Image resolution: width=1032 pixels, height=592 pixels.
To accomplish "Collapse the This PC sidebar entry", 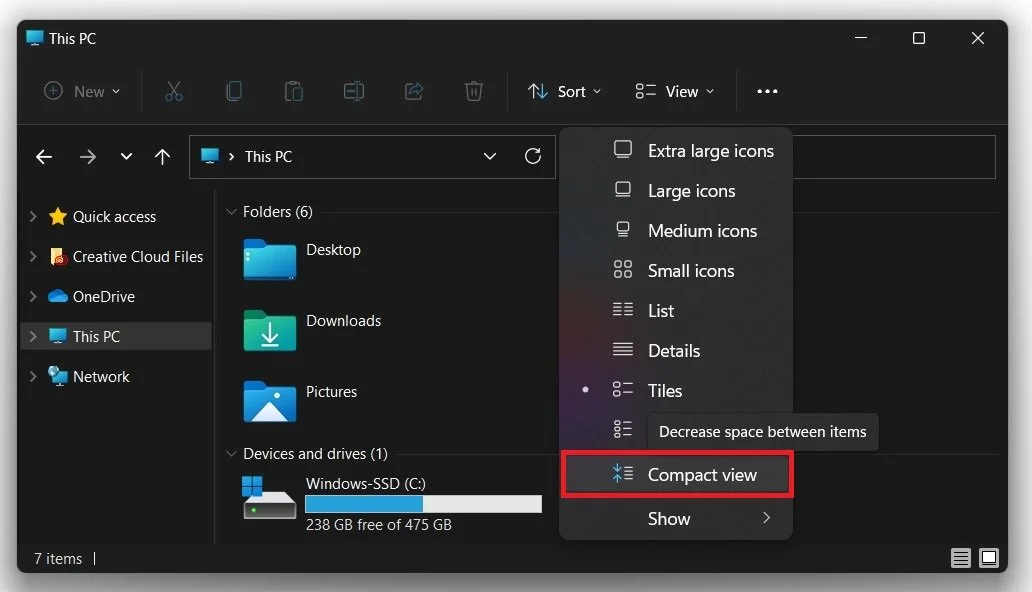I will point(30,336).
